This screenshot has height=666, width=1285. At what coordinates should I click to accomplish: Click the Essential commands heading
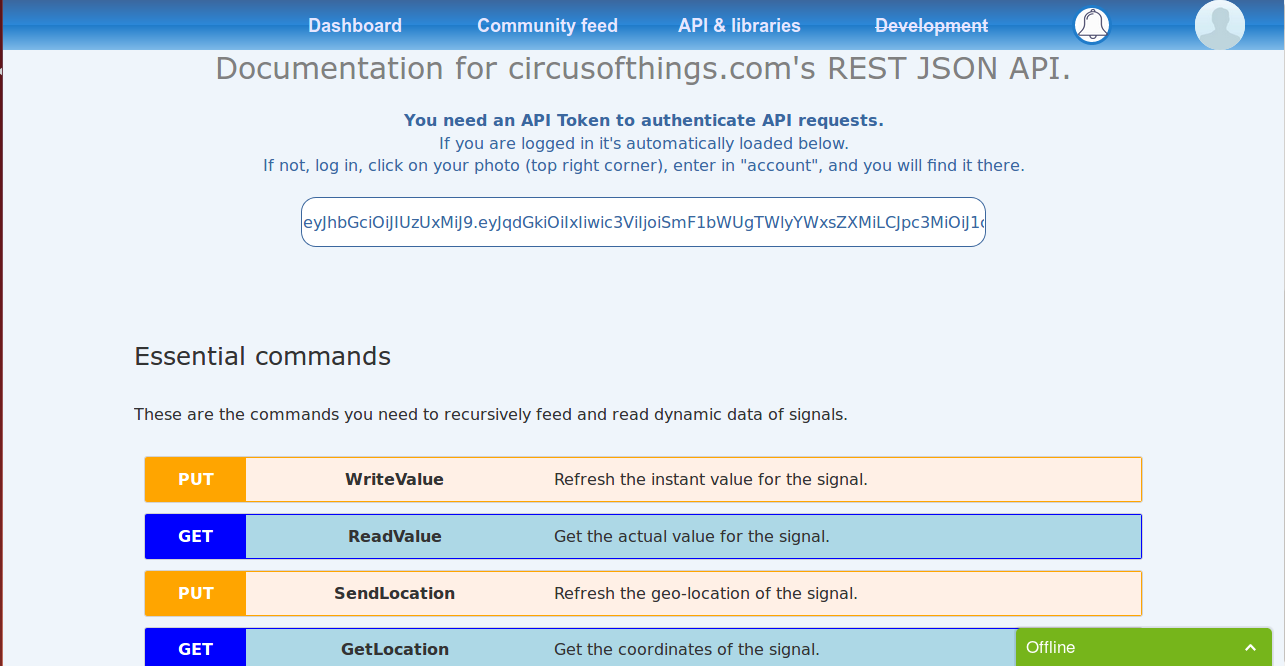(263, 356)
